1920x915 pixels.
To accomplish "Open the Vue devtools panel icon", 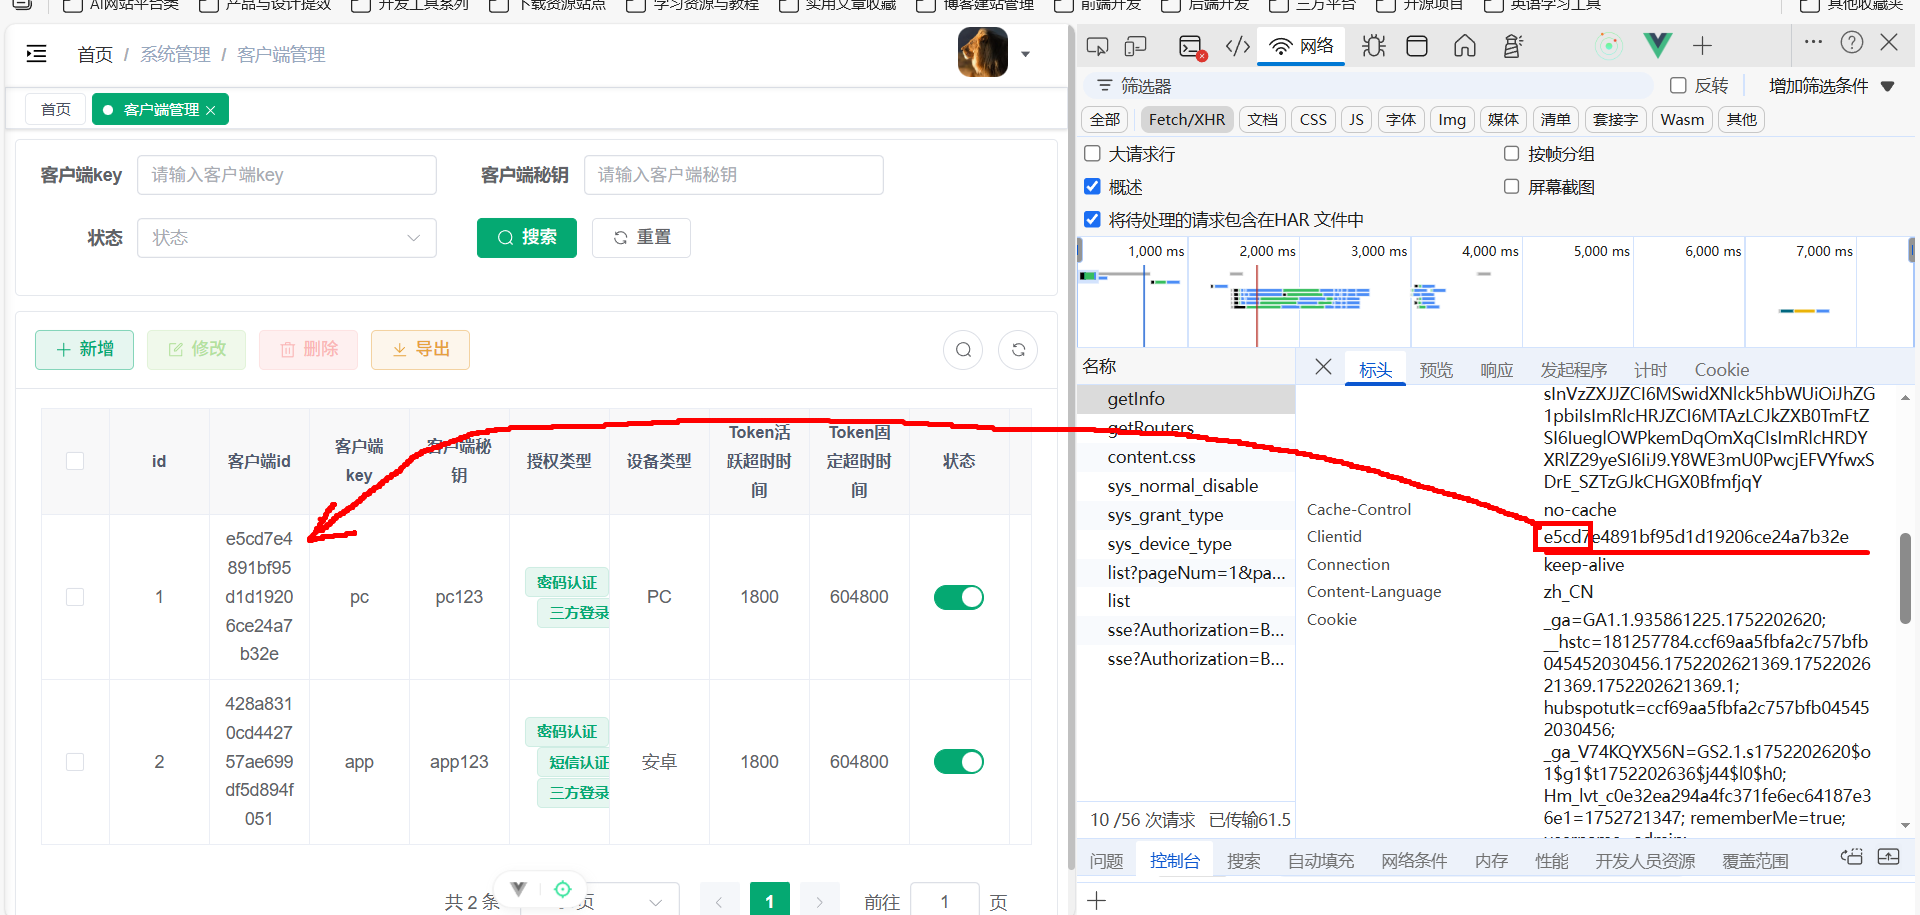I will tap(1657, 45).
